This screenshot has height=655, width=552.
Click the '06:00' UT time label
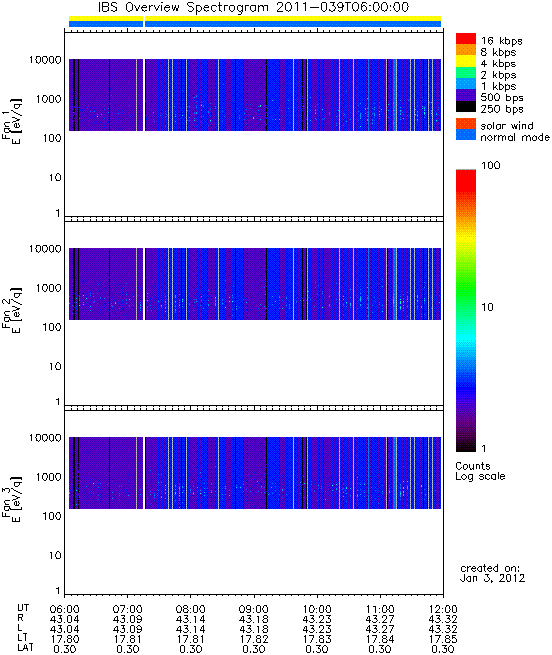(64, 609)
